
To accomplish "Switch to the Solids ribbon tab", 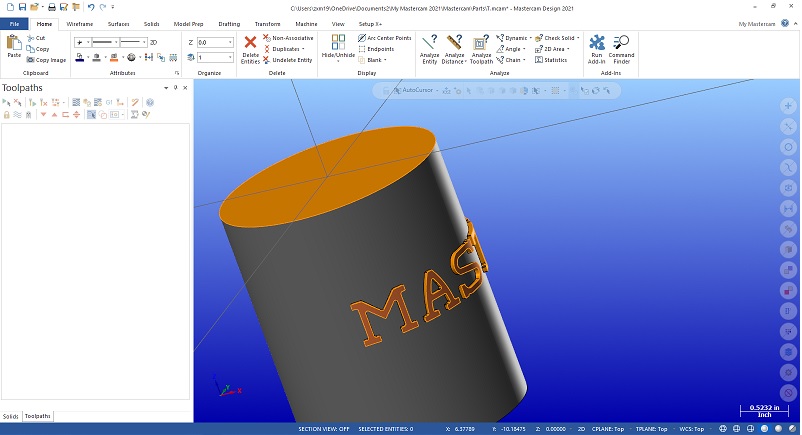I will (x=151, y=24).
